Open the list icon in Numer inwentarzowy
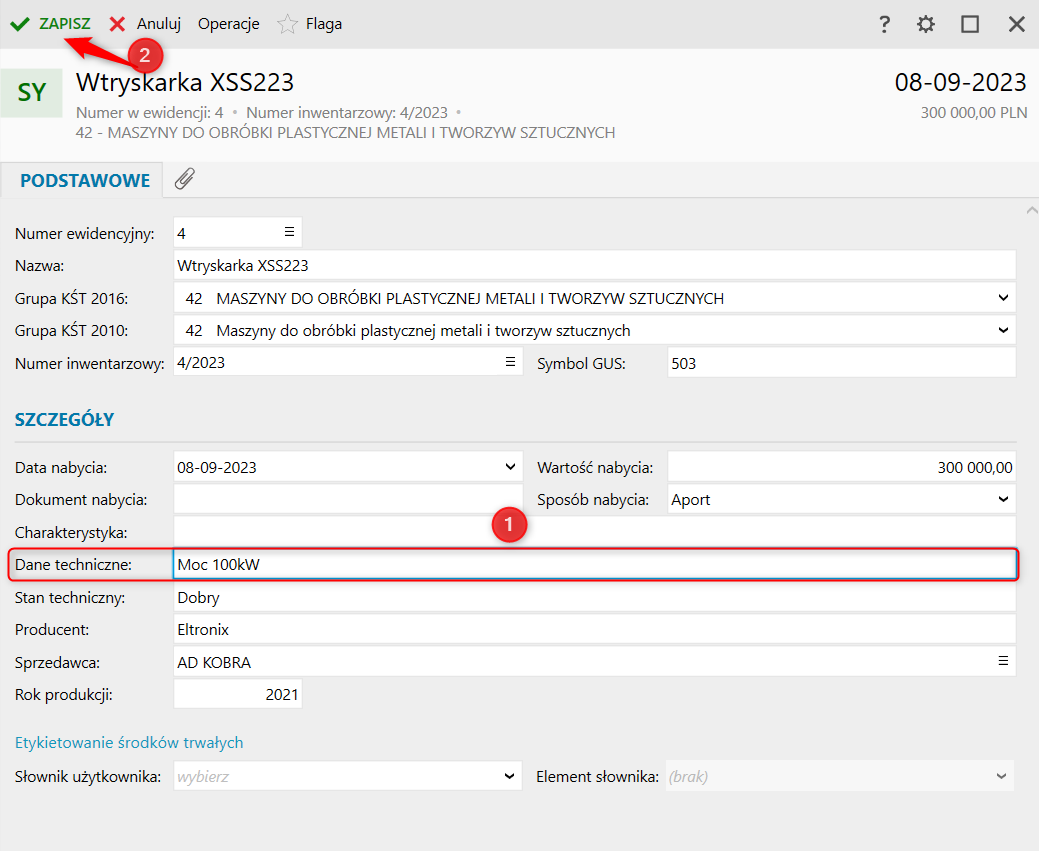This screenshot has width=1039, height=851. click(510, 362)
